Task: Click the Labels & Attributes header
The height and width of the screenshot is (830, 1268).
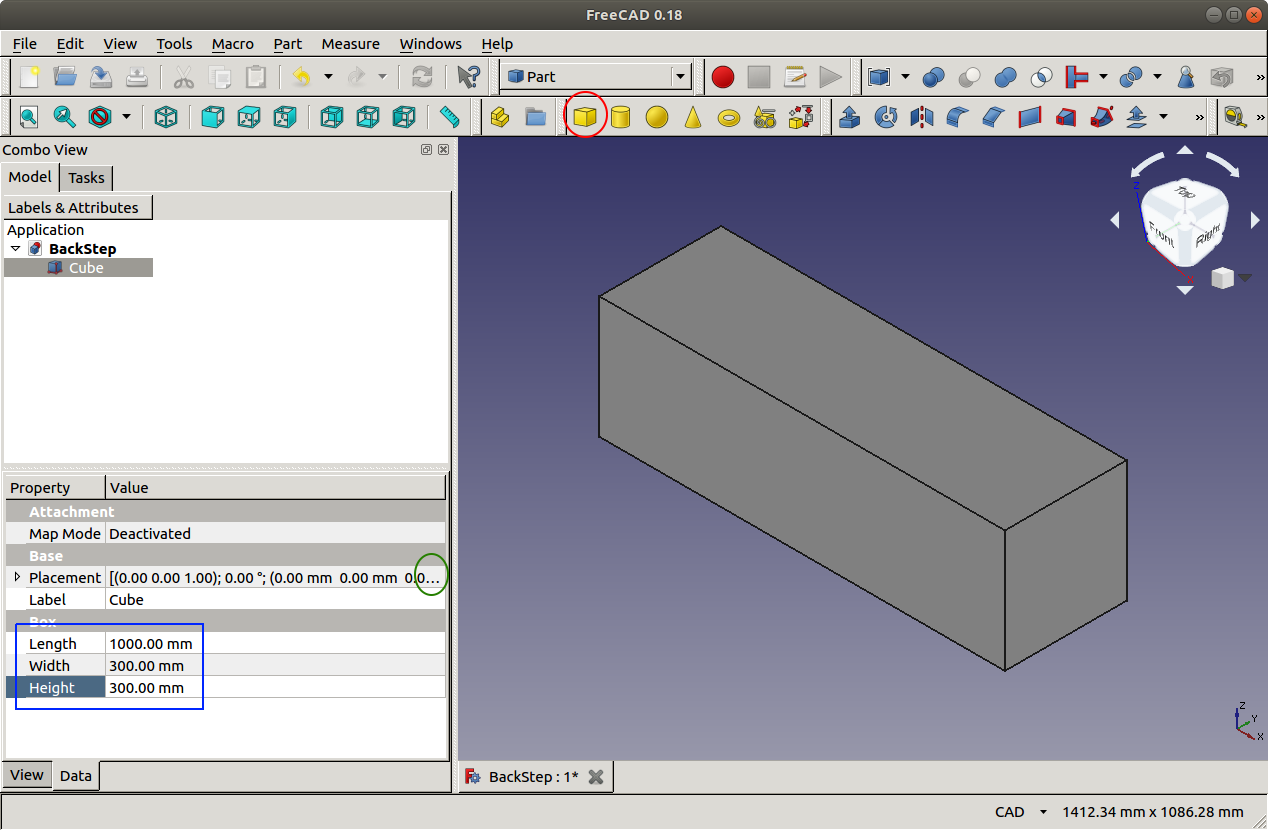Action: (77, 208)
